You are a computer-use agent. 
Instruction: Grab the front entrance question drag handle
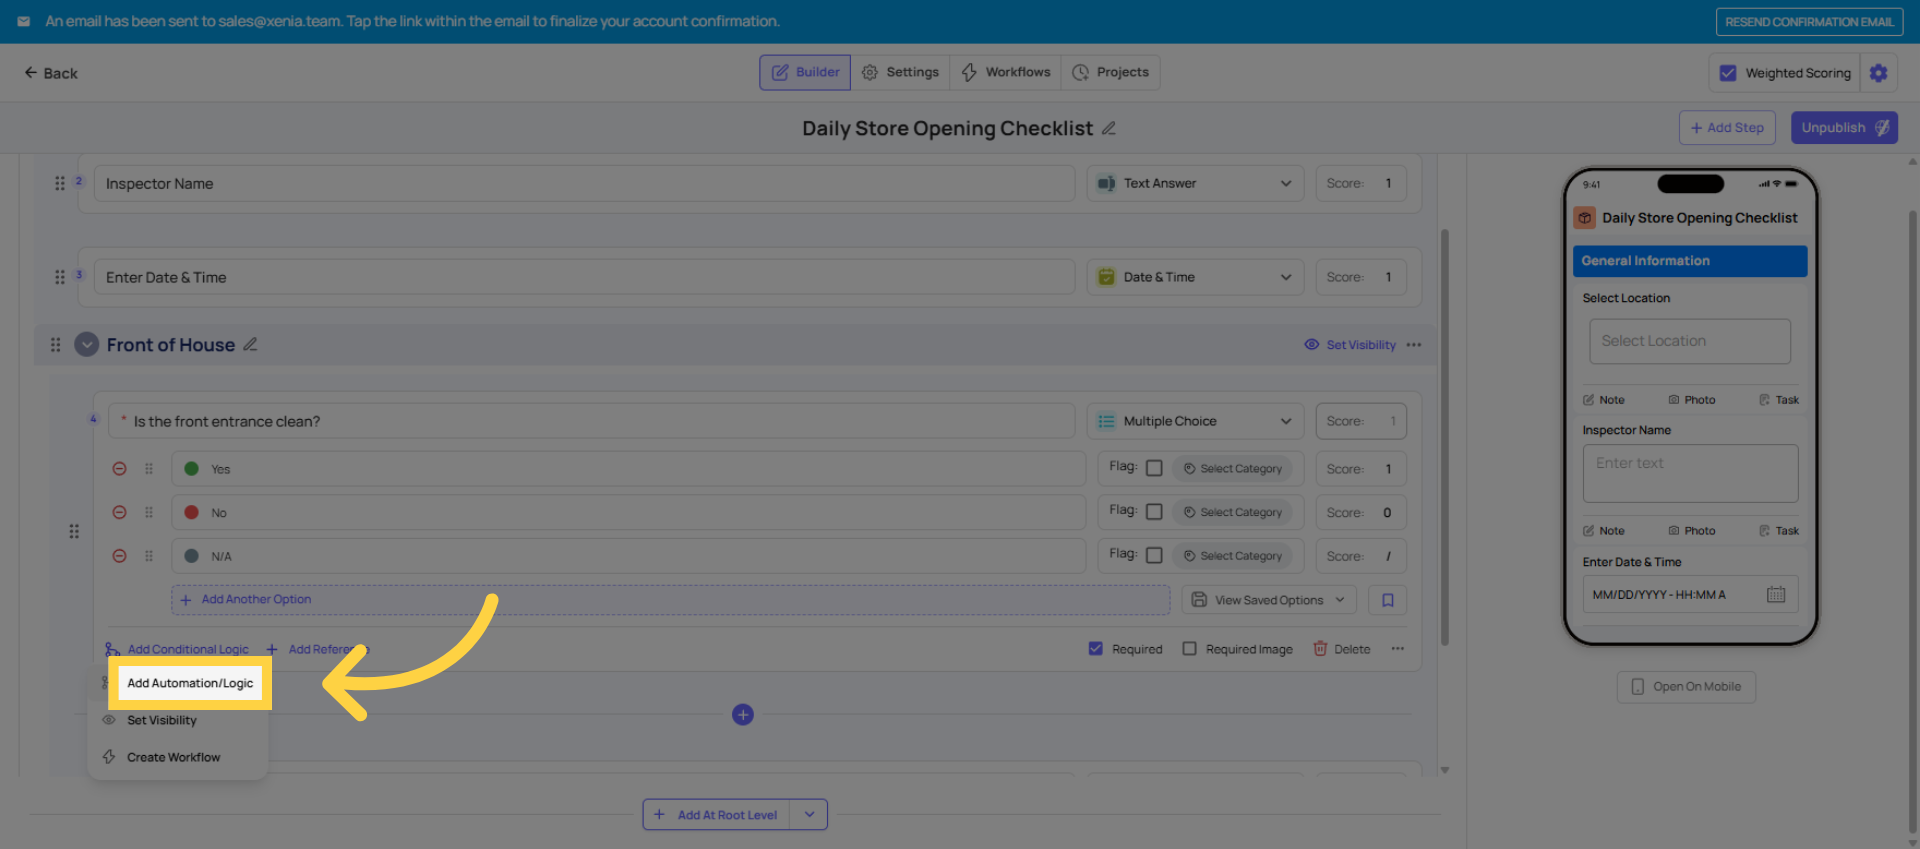click(x=74, y=531)
